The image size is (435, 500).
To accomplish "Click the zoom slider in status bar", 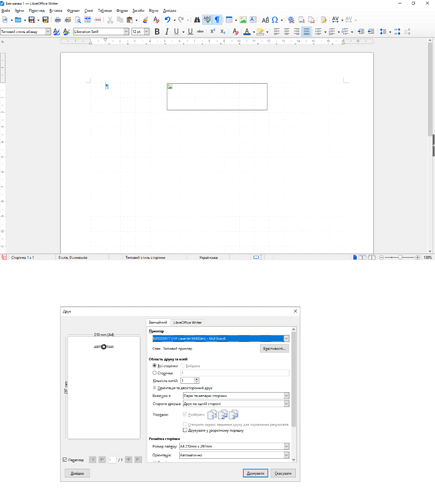I will pyautogui.click(x=400, y=257).
